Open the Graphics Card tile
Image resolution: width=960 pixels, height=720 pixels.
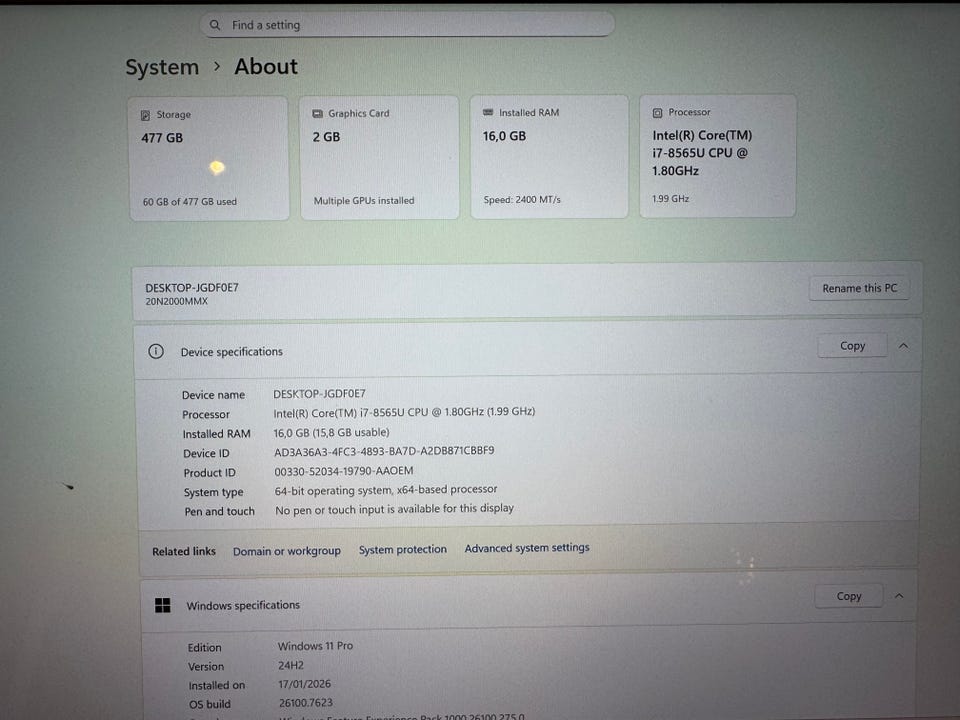pos(380,157)
